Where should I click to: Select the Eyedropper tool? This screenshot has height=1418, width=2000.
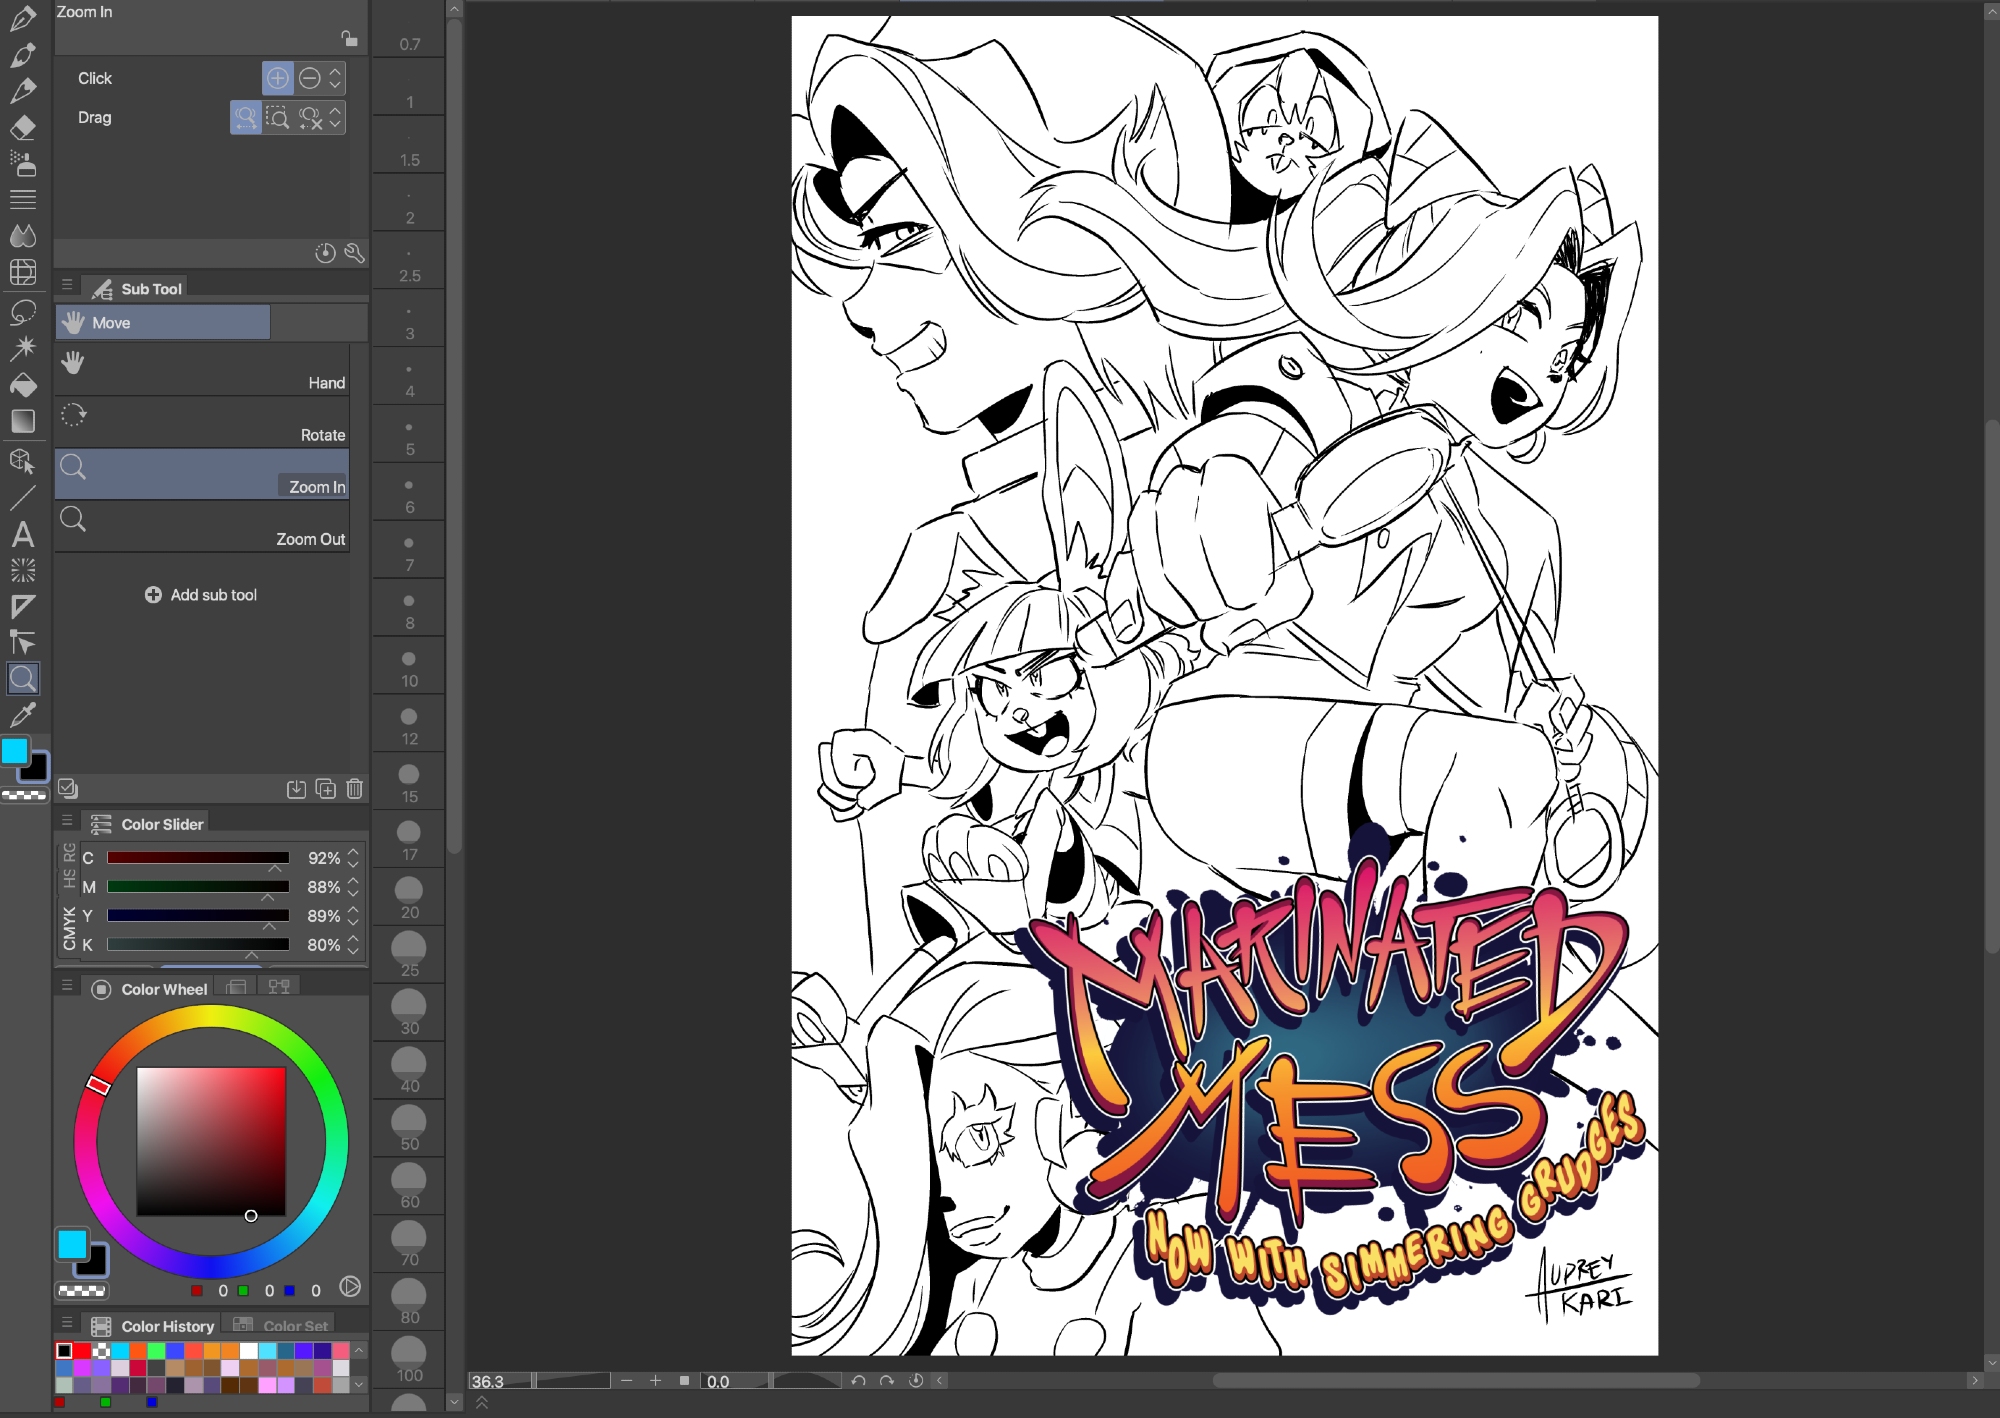23,714
